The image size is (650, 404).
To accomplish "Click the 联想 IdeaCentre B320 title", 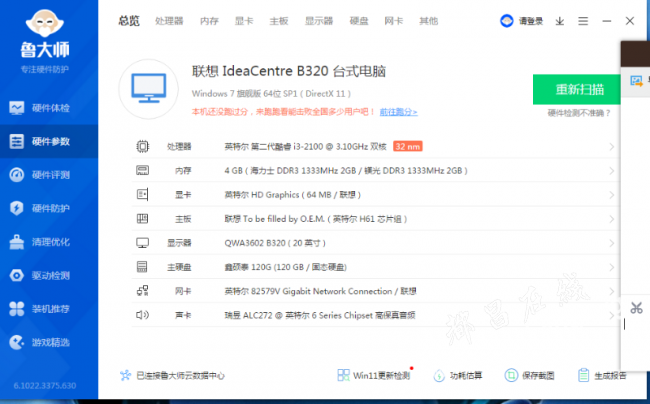I will point(289,71).
